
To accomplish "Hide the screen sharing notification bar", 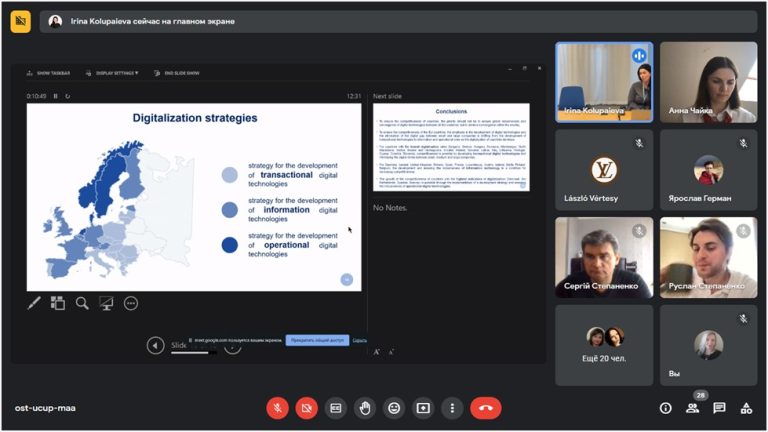I will pos(360,340).
